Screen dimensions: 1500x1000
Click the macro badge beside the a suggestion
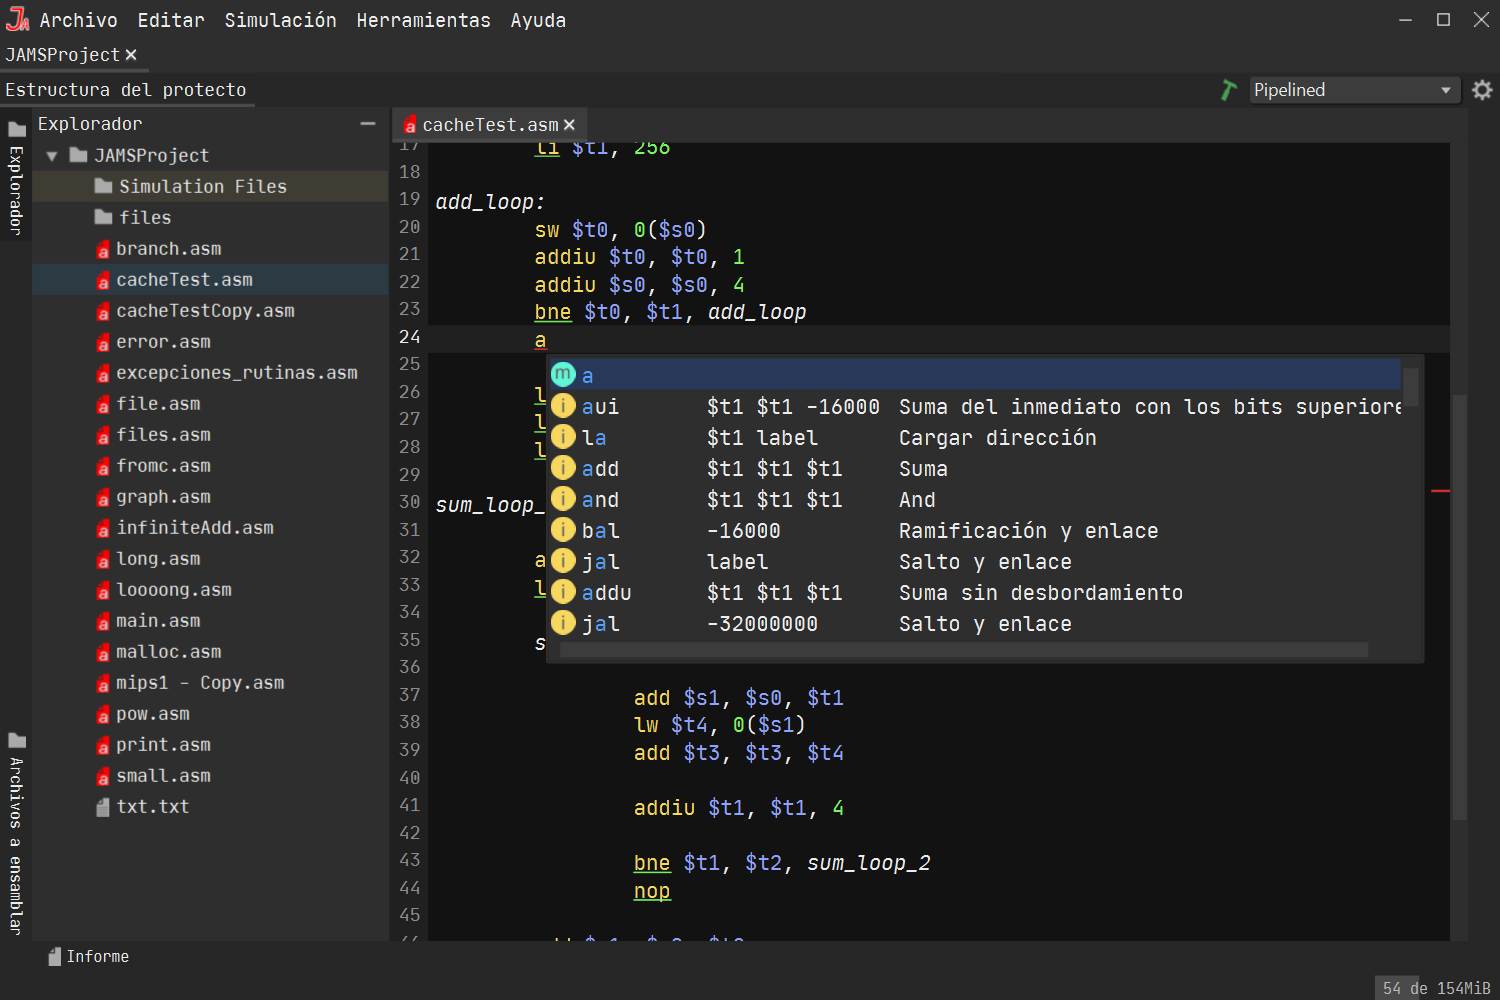click(x=563, y=374)
